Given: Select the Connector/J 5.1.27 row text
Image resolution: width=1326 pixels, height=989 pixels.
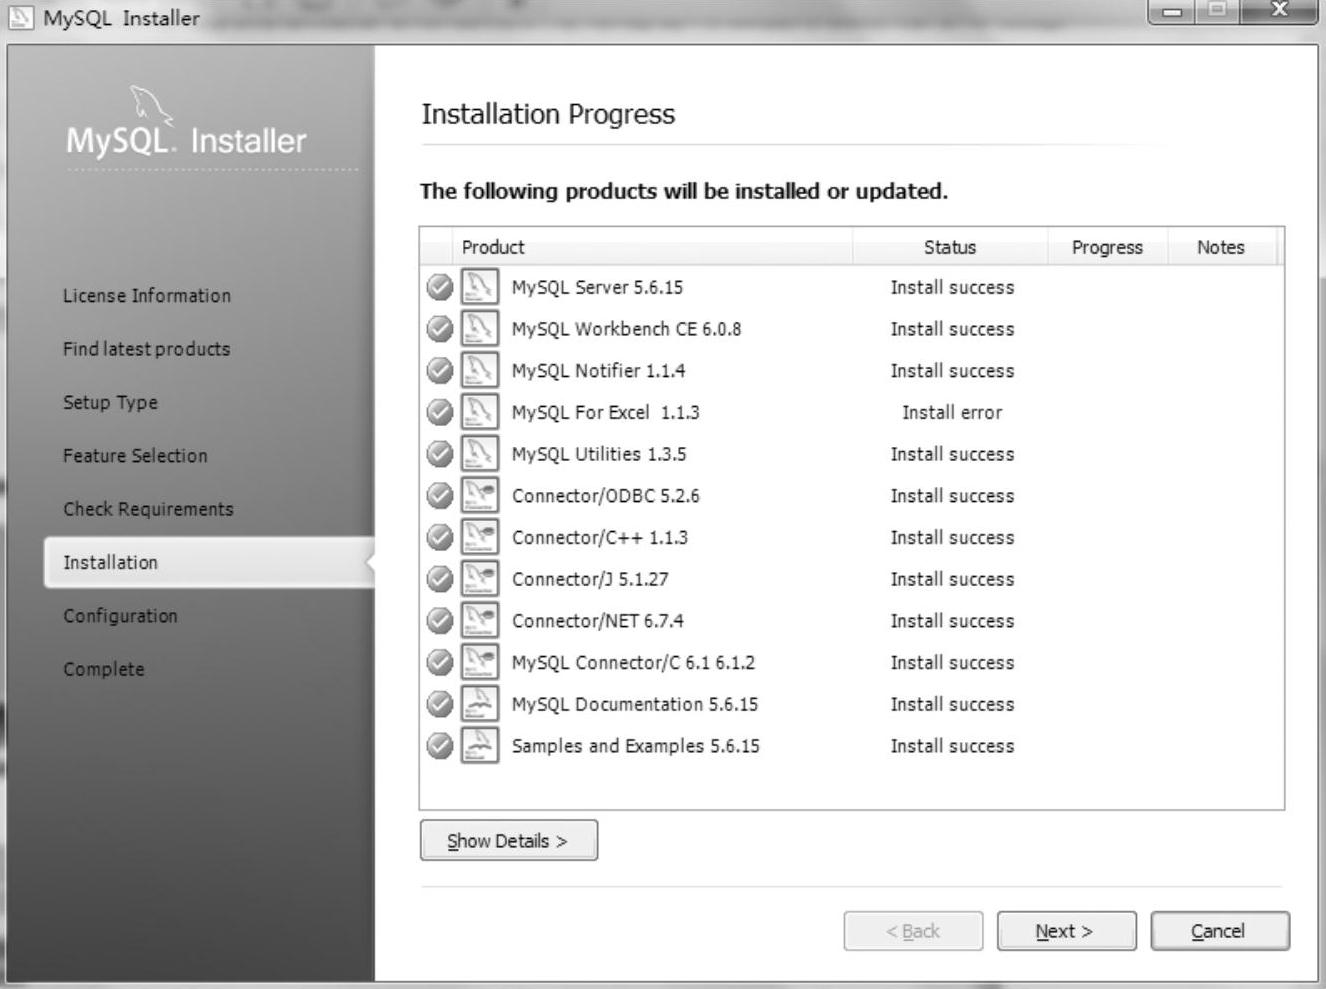Looking at the screenshot, I should point(590,579).
